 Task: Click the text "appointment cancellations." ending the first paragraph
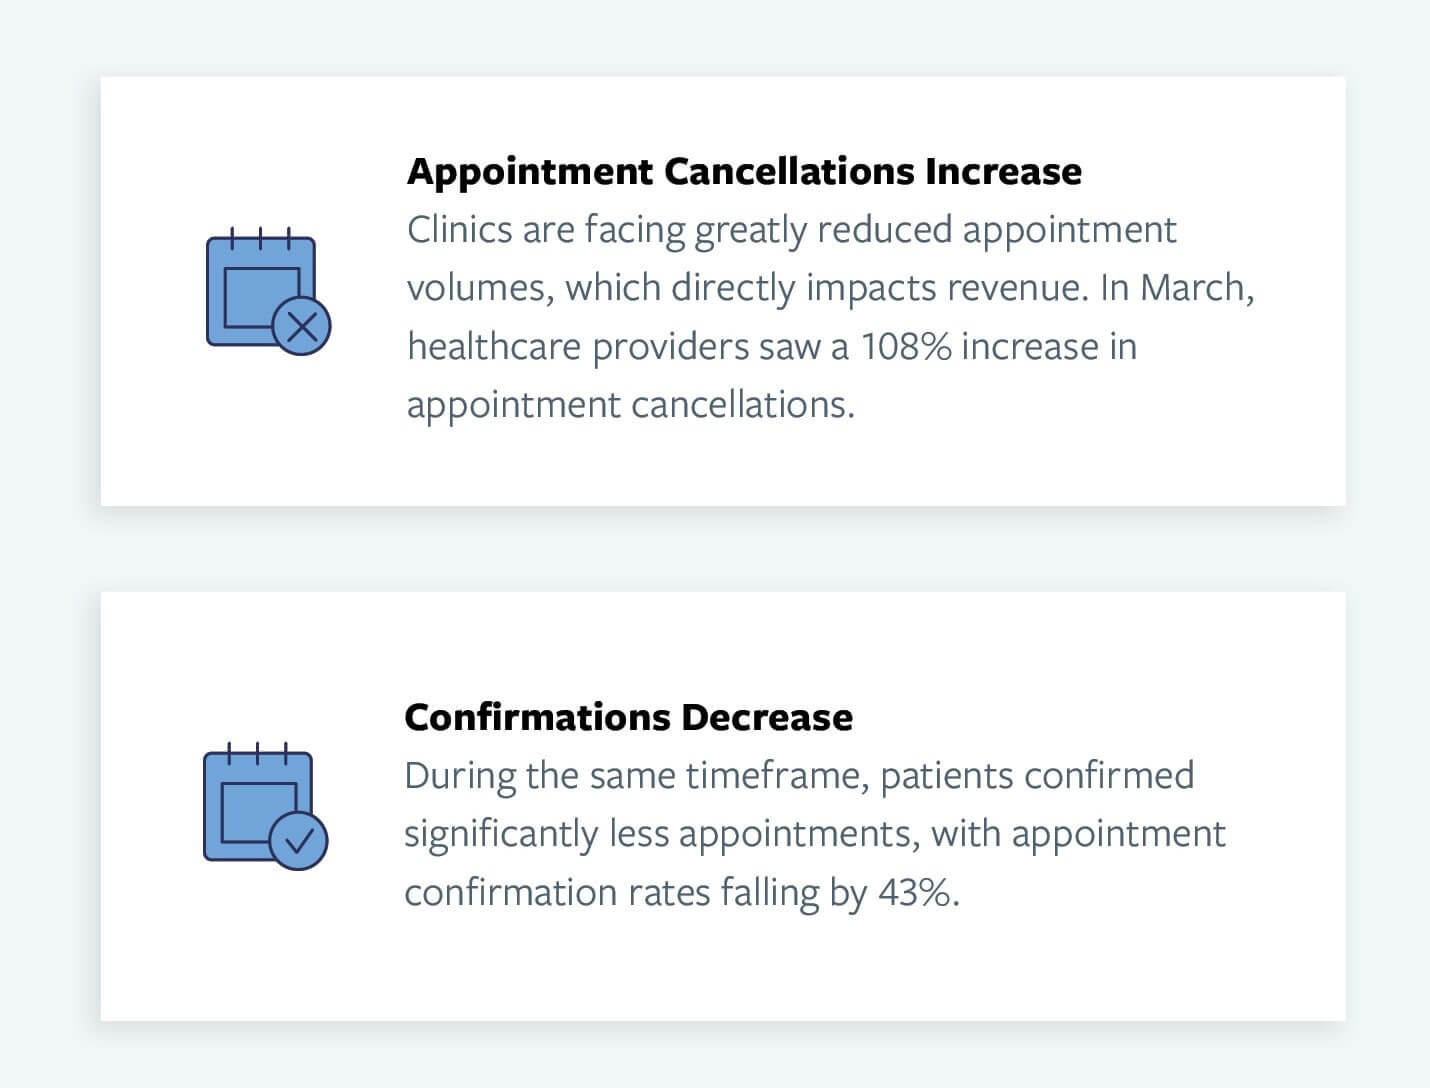(x=630, y=405)
